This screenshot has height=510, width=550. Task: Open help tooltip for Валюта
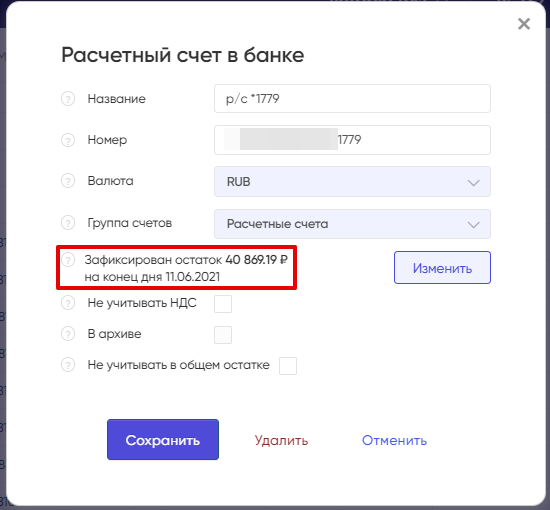coord(68,181)
